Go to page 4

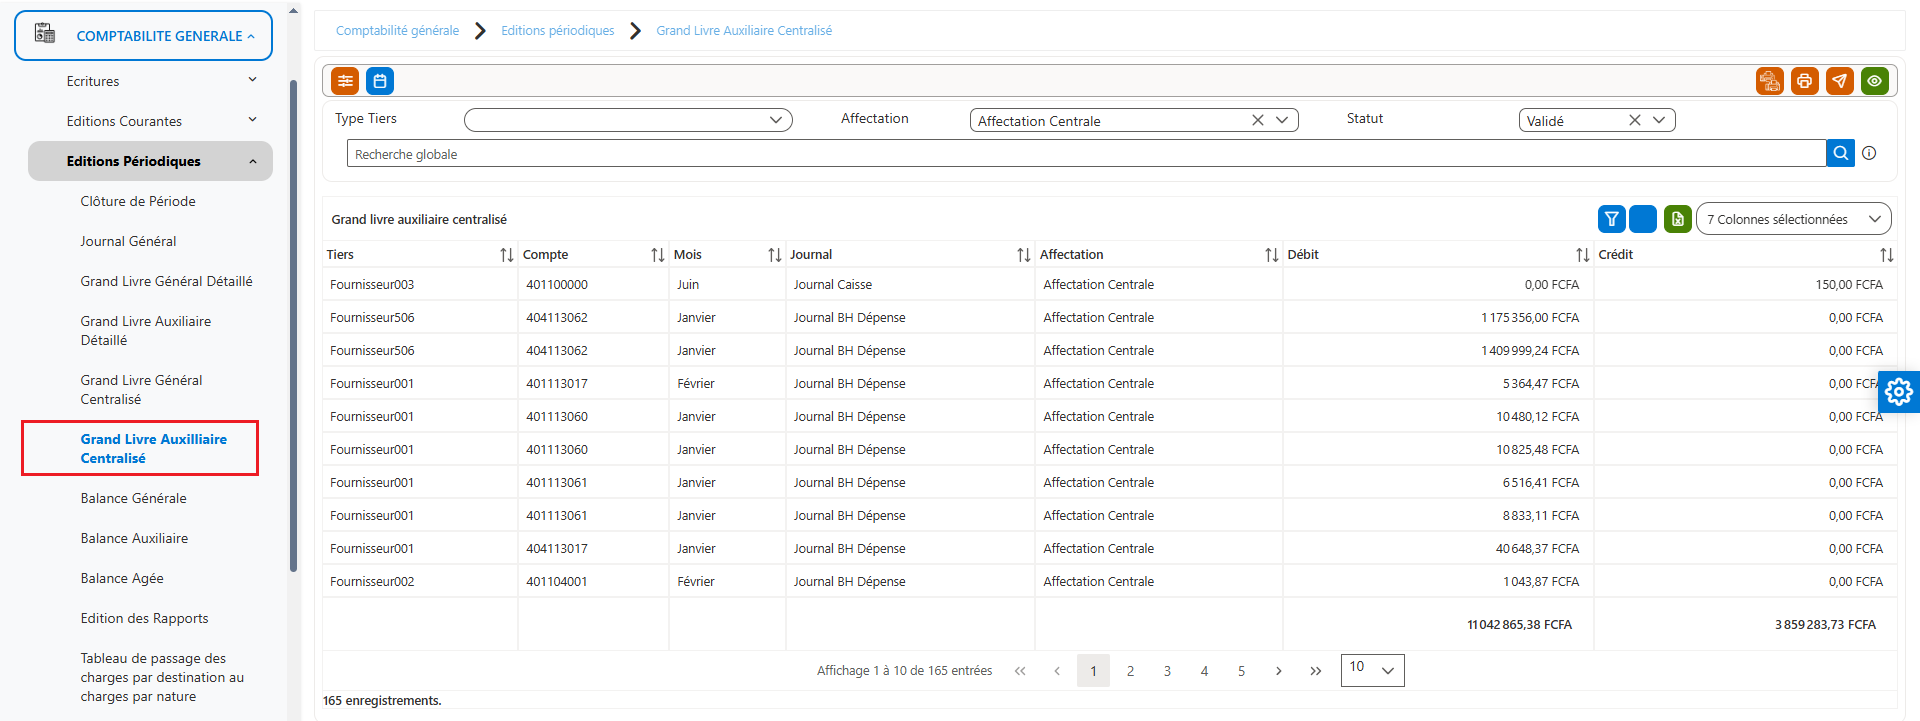1205,671
